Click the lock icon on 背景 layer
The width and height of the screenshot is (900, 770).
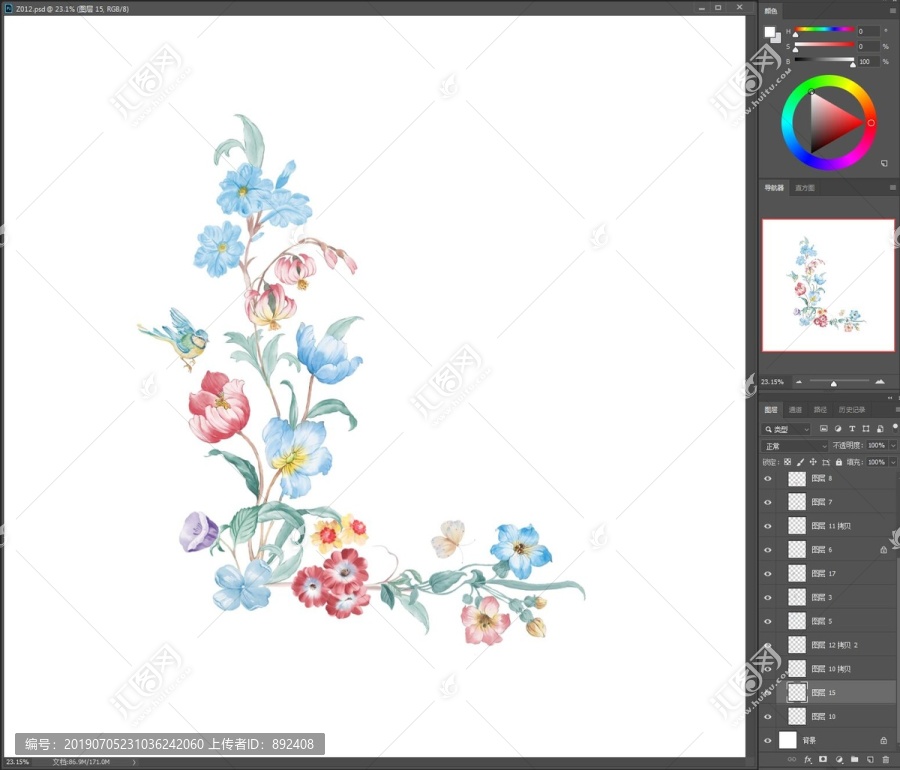(884, 740)
